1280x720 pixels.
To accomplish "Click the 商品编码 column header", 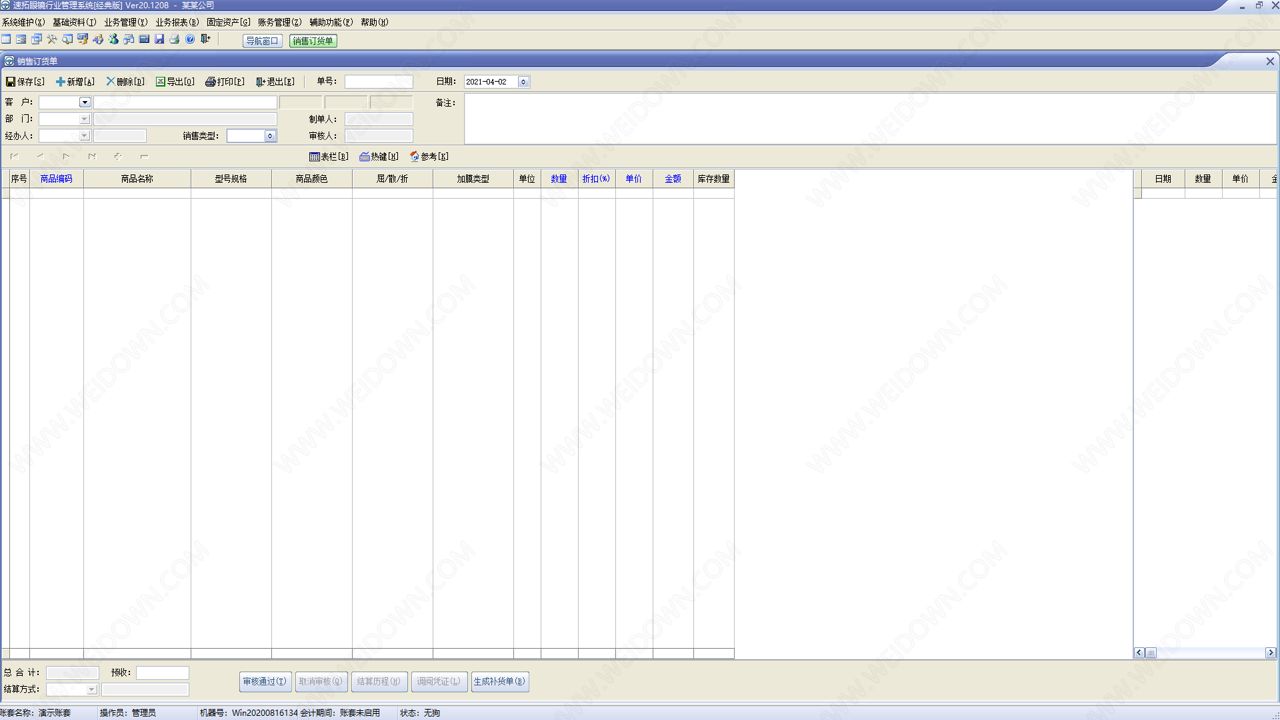I will pos(56,179).
